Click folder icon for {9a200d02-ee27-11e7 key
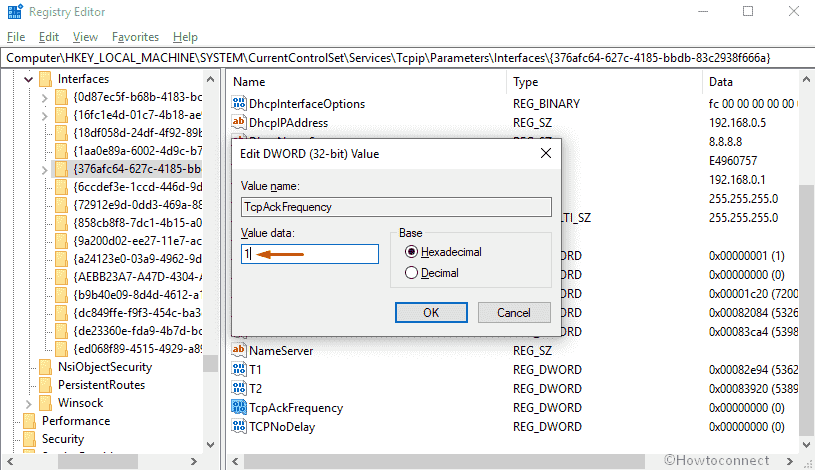815x470 pixels. pyautogui.click(x=61, y=241)
